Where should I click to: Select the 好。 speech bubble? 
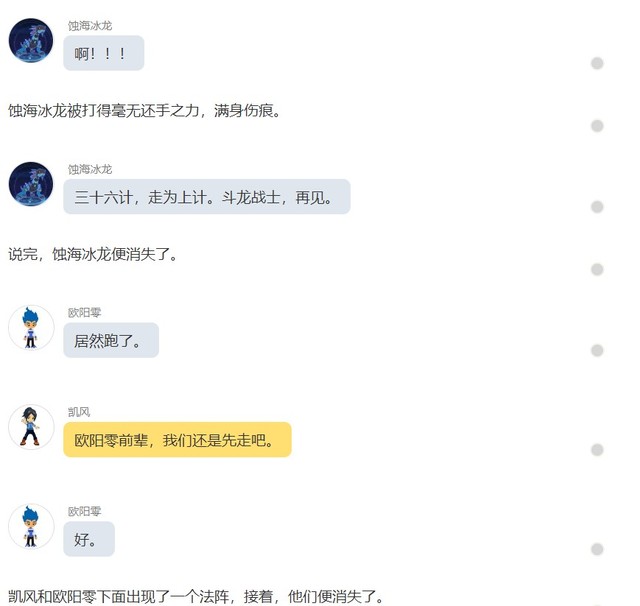tap(89, 539)
